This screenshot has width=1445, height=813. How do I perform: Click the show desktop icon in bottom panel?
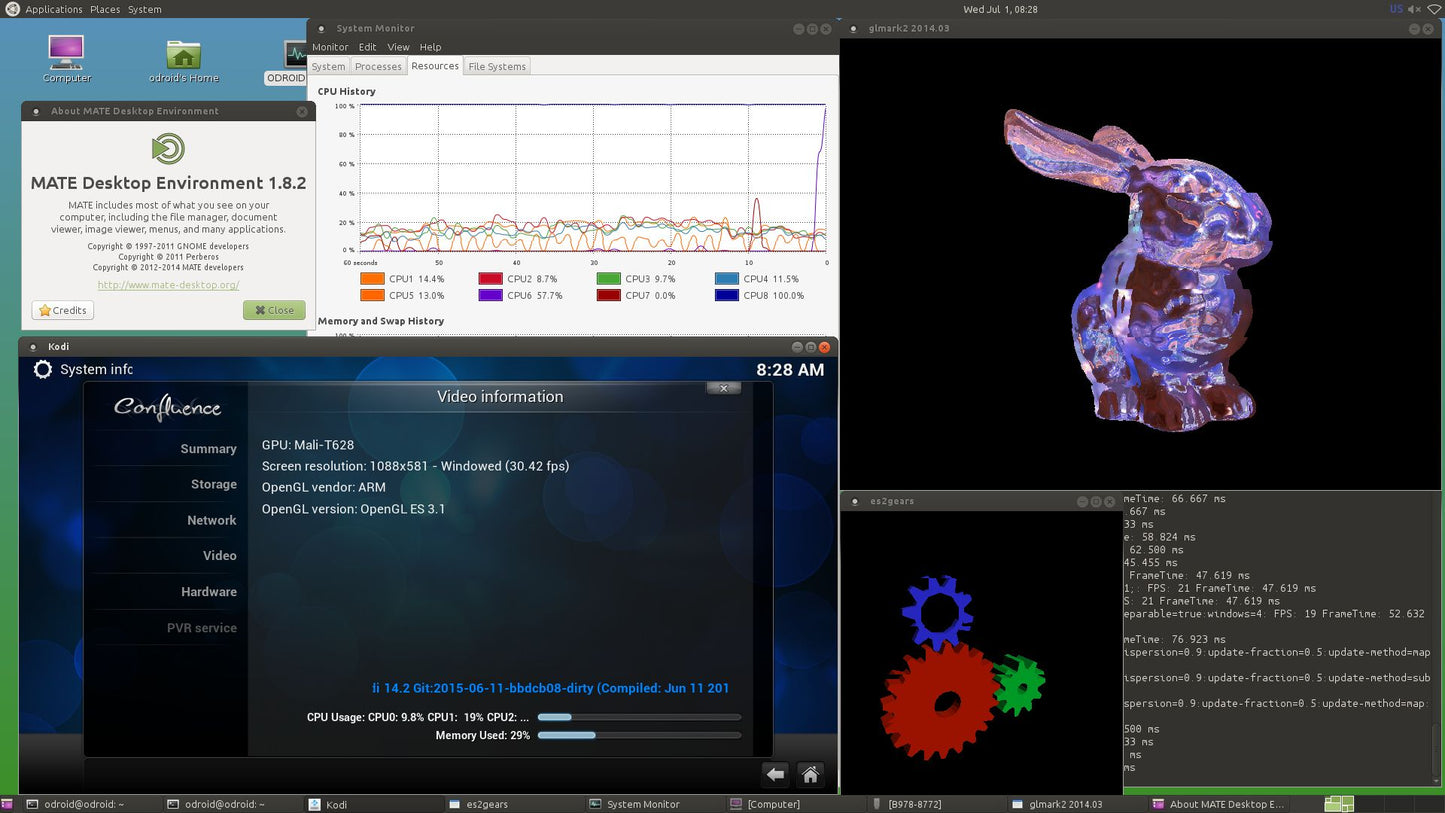pyautogui.click(x=7, y=804)
